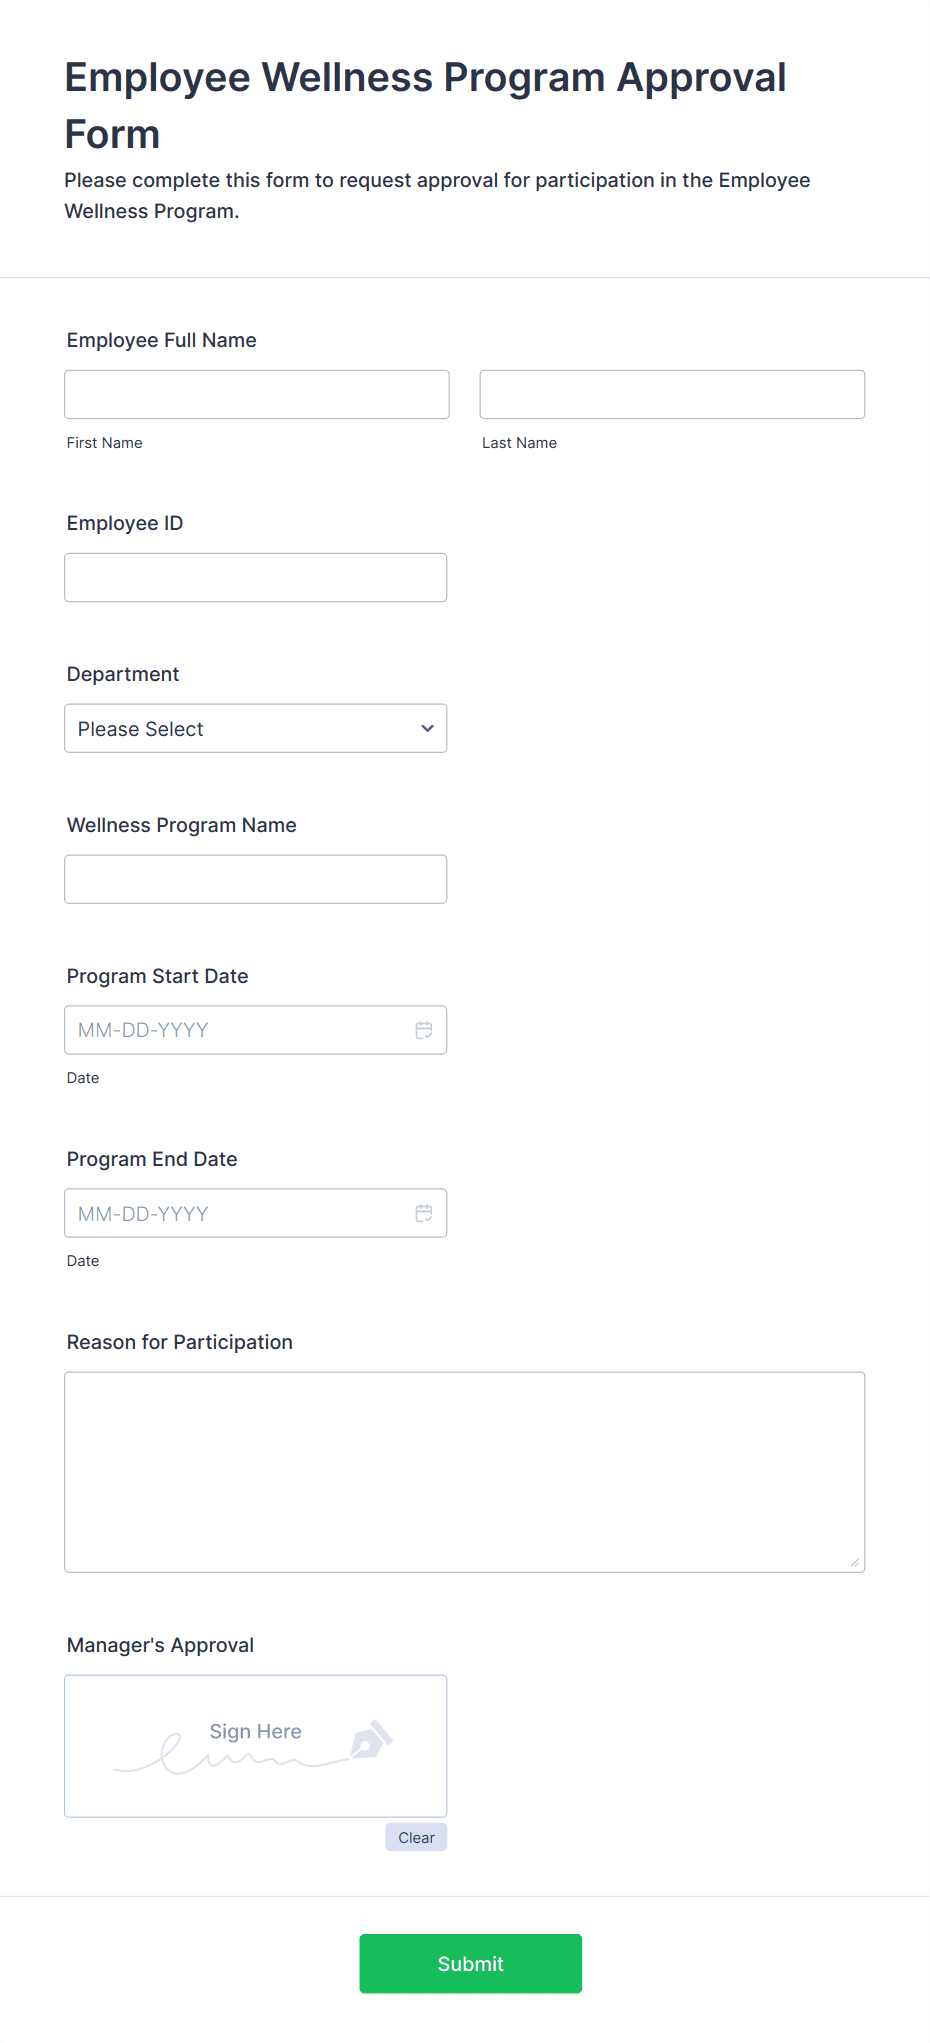Click into the Employee ID field
Screen dimensions: 930x2043
click(x=256, y=577)
